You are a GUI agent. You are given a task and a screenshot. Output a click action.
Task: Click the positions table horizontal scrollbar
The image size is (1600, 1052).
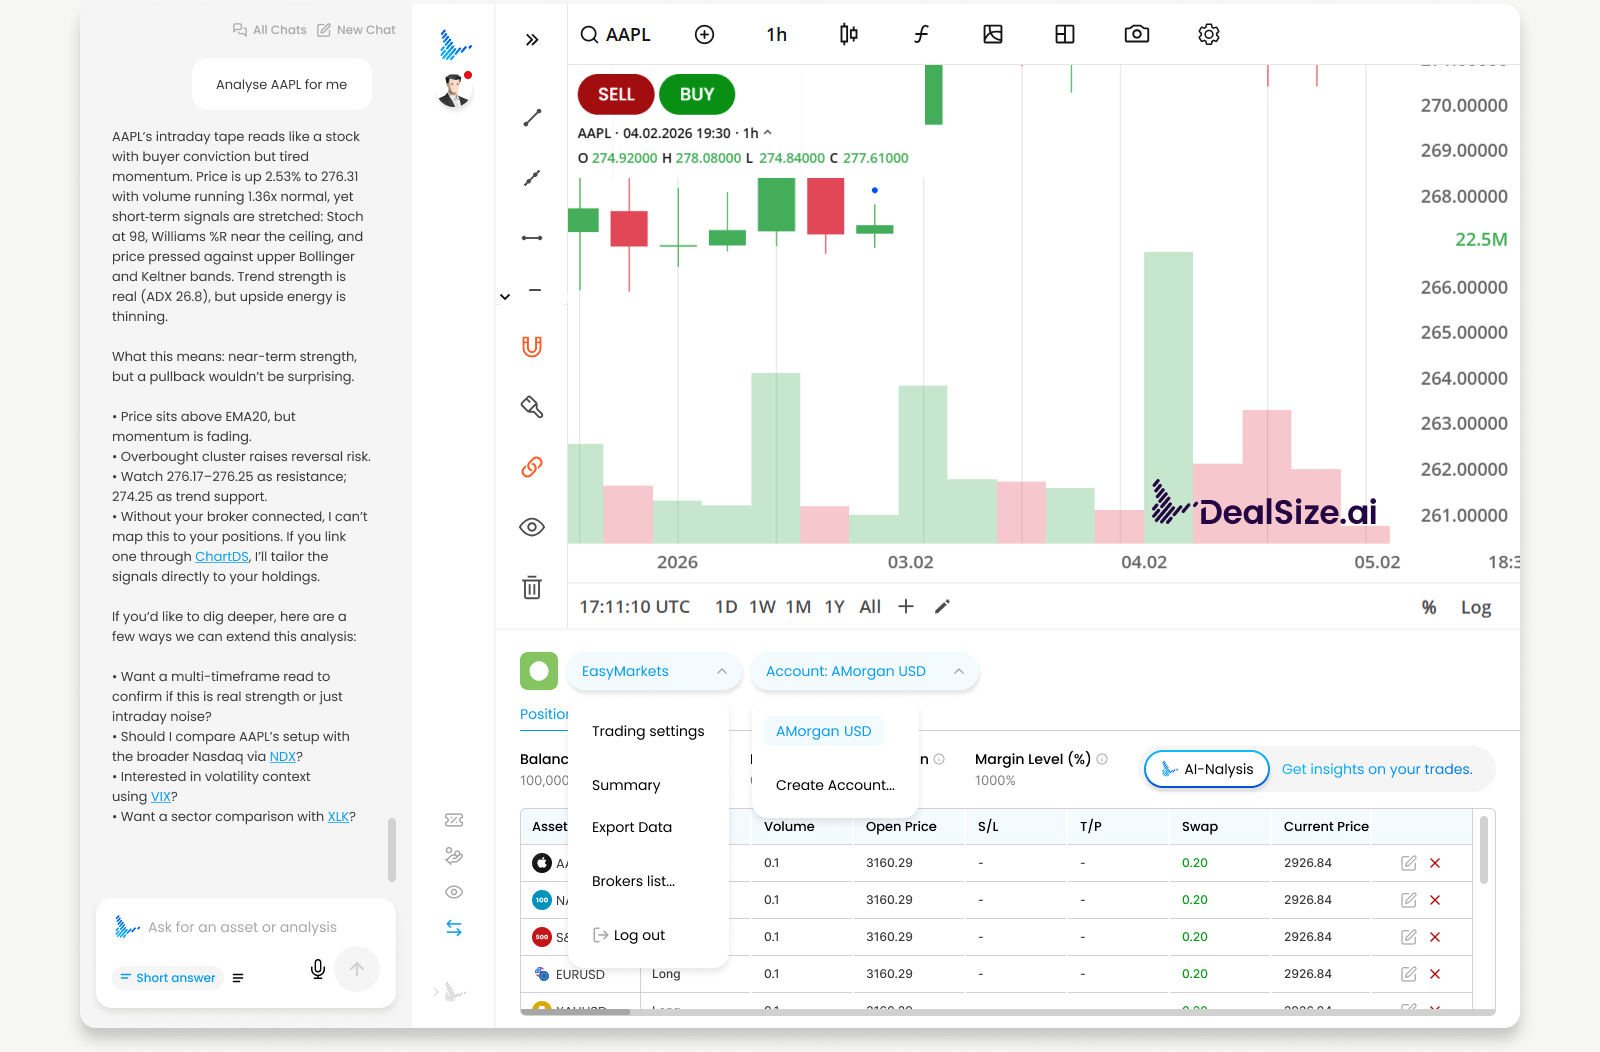coord(575,1012)
